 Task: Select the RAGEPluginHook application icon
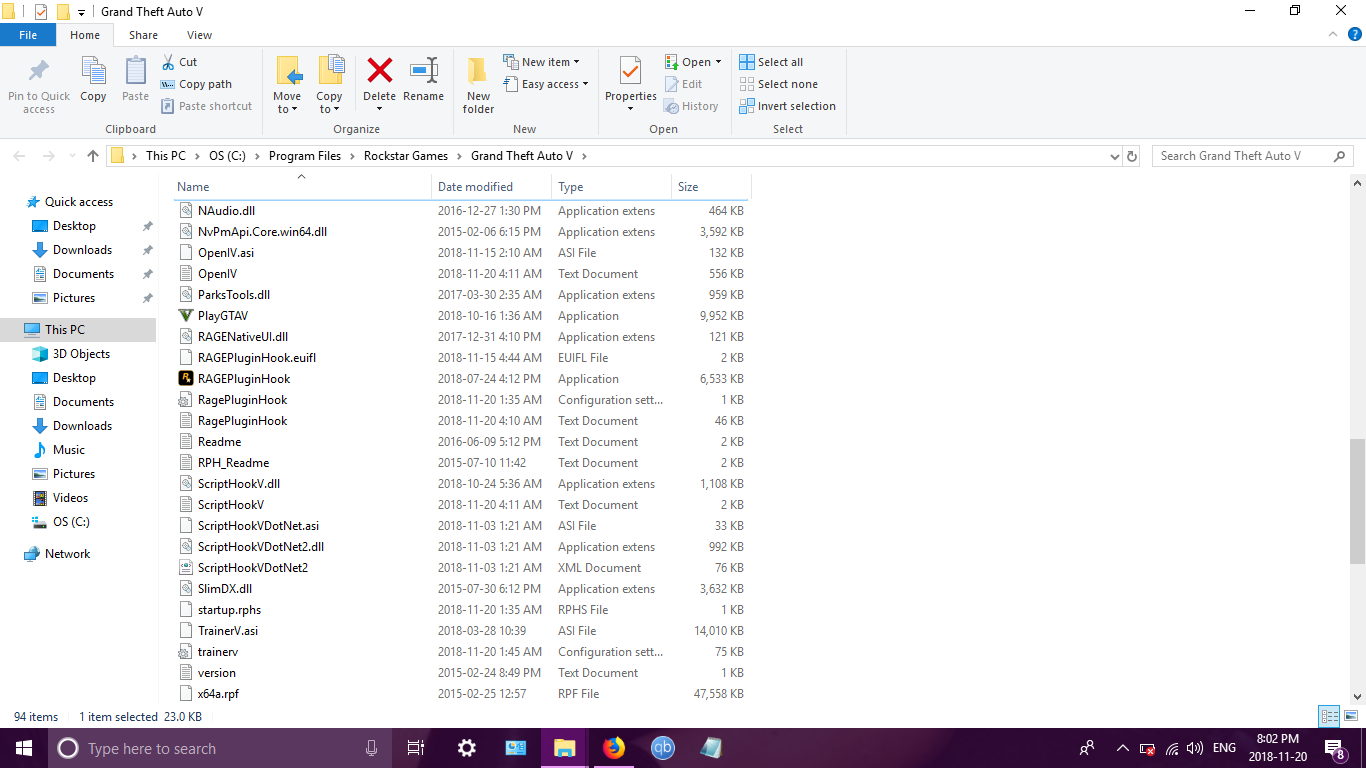[x=186, y=379]
